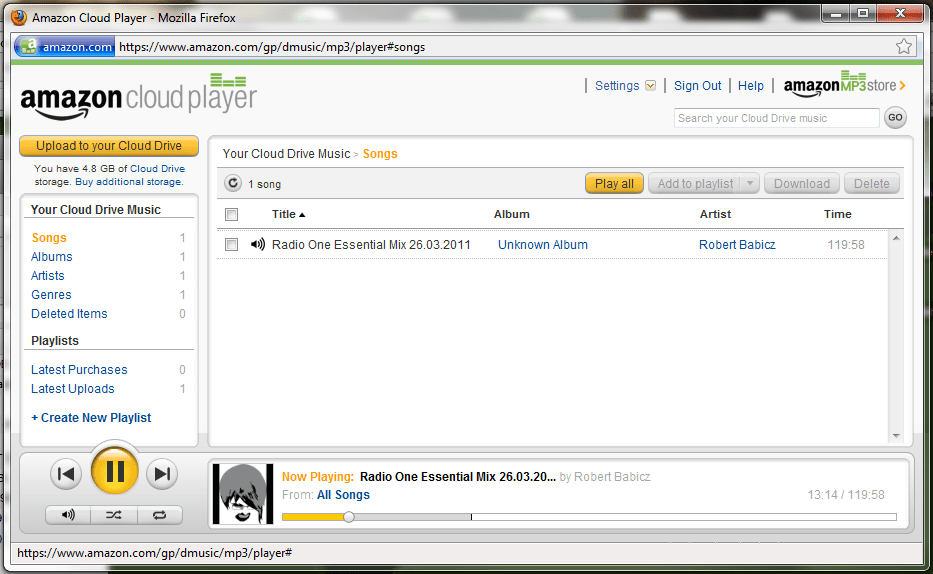The width and height of the screenshot is (933, 574).
Task: Open the Amazon MP3 store logo link
Action: point(844,85)
